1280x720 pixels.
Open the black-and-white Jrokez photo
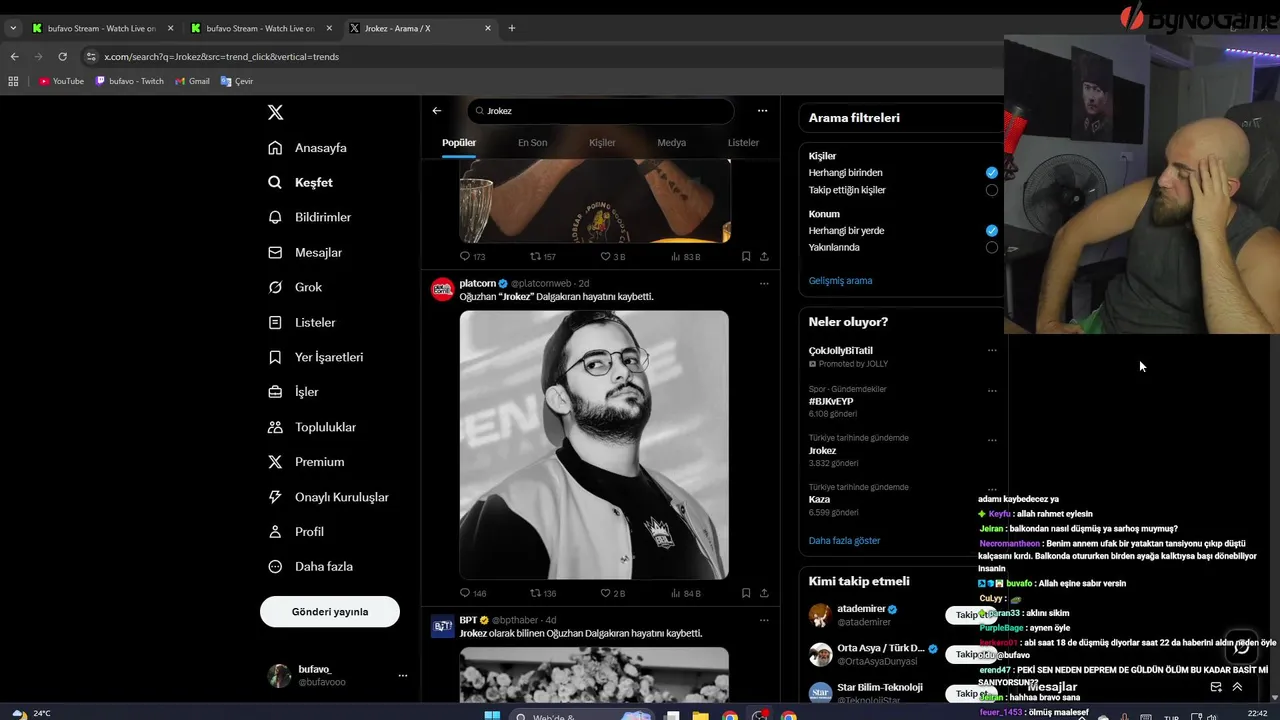594,445
